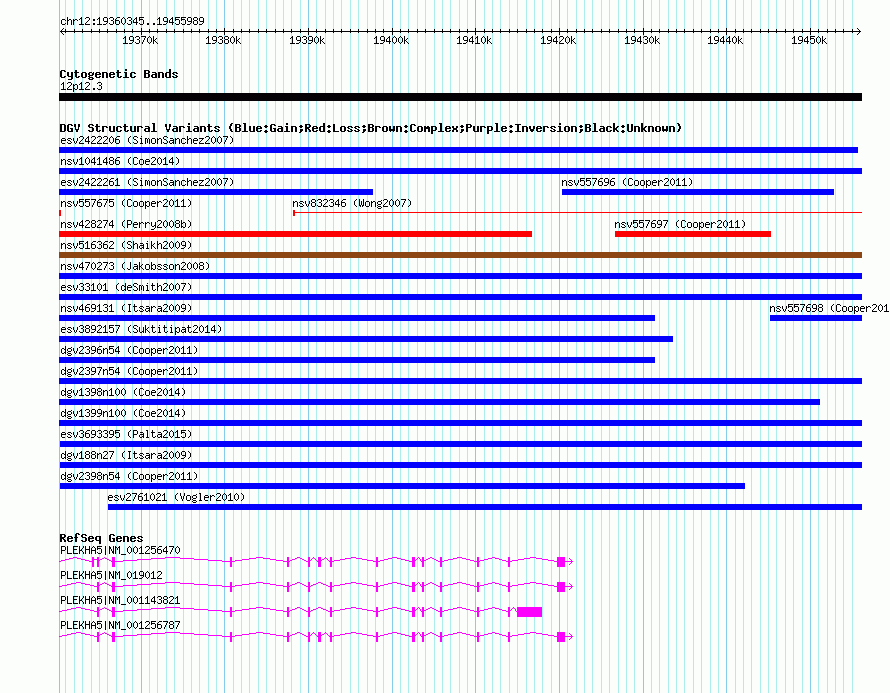Click the right arrowhead of the ruler
This screenshot has height=693, width=890.
pyautogui.click(x=859, y=31)
